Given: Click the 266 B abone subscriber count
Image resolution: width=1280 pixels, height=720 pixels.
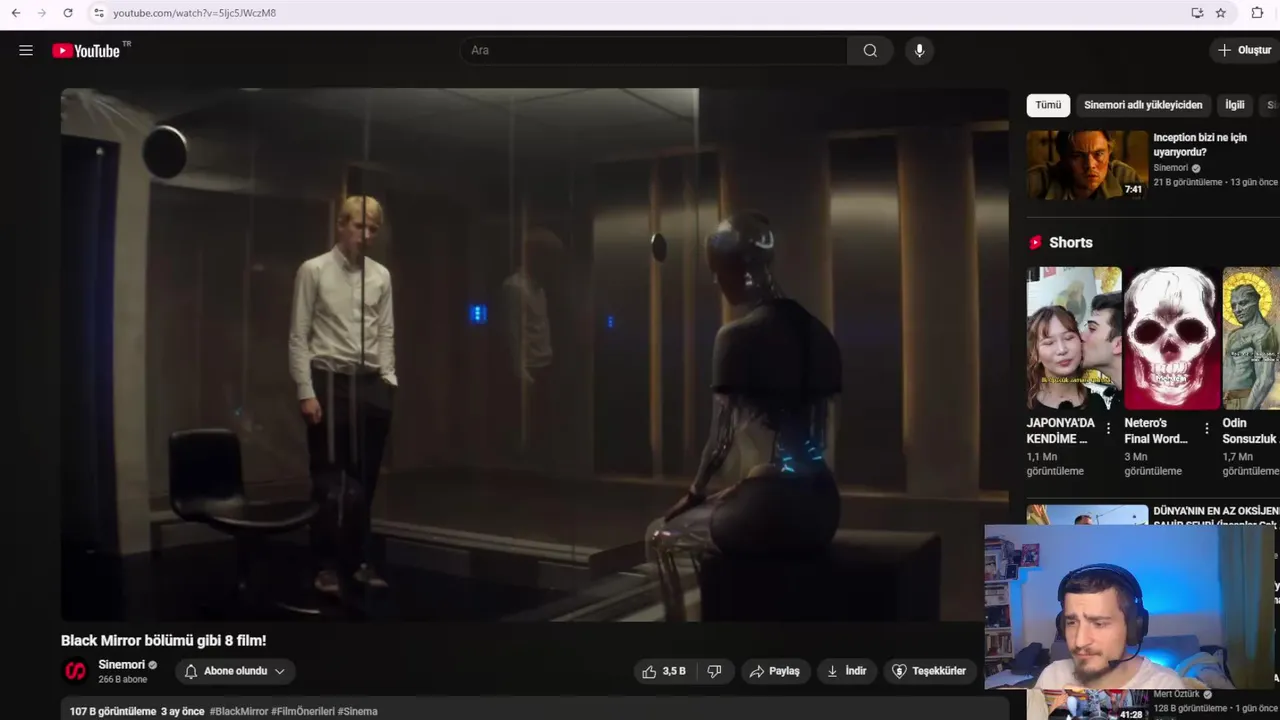Looking at the screenshot, I should tap(123, 680).
